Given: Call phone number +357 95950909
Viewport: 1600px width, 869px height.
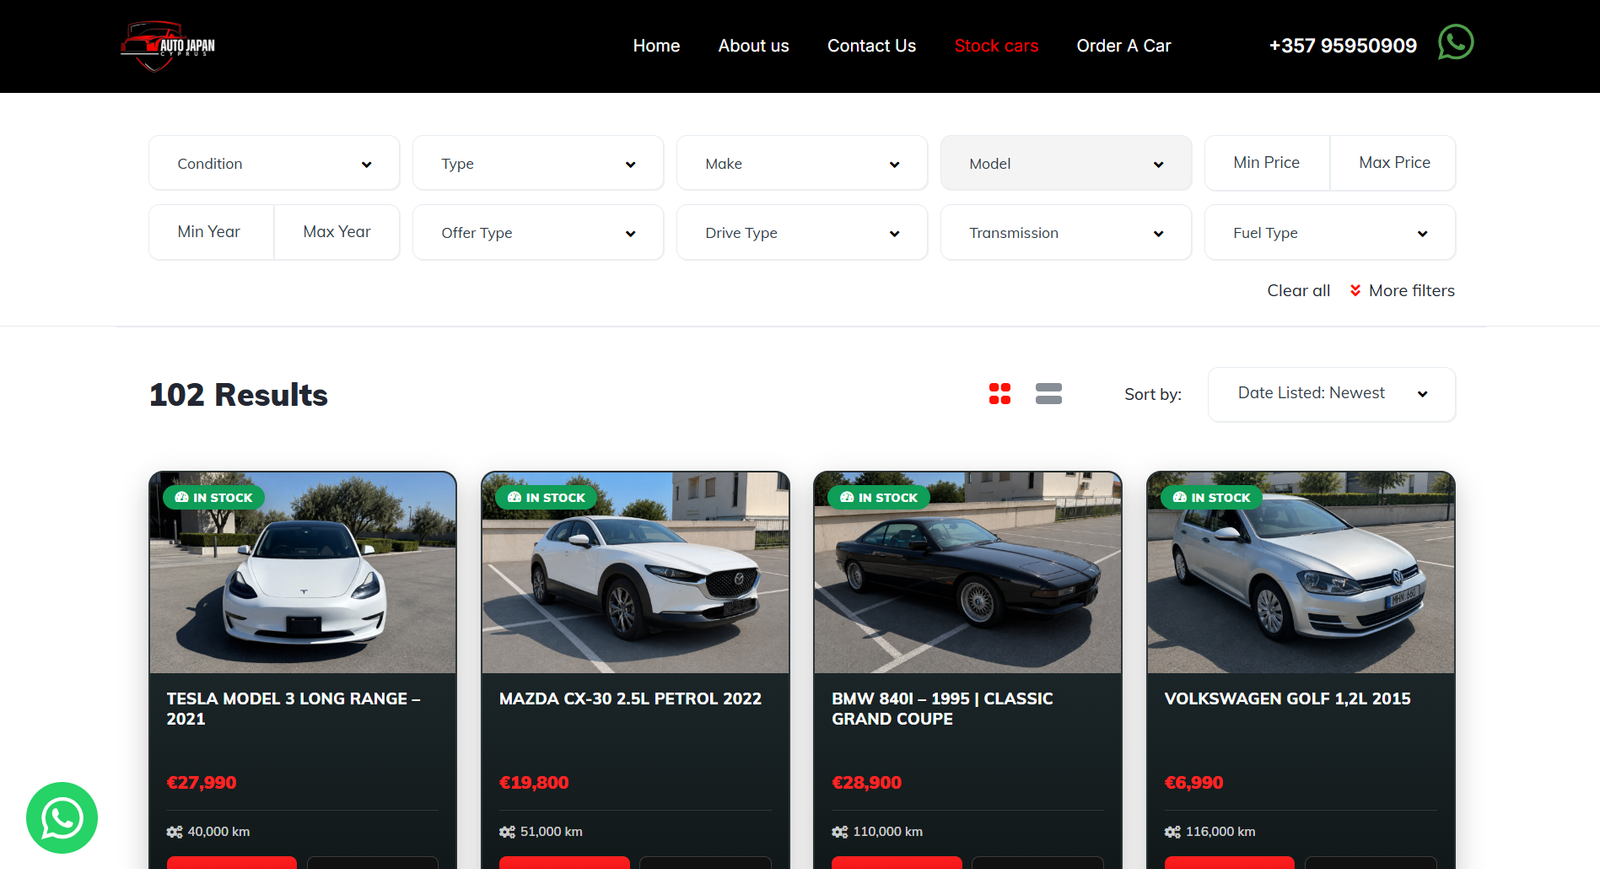Looking at the screenshot, I should click(1342, 46).
